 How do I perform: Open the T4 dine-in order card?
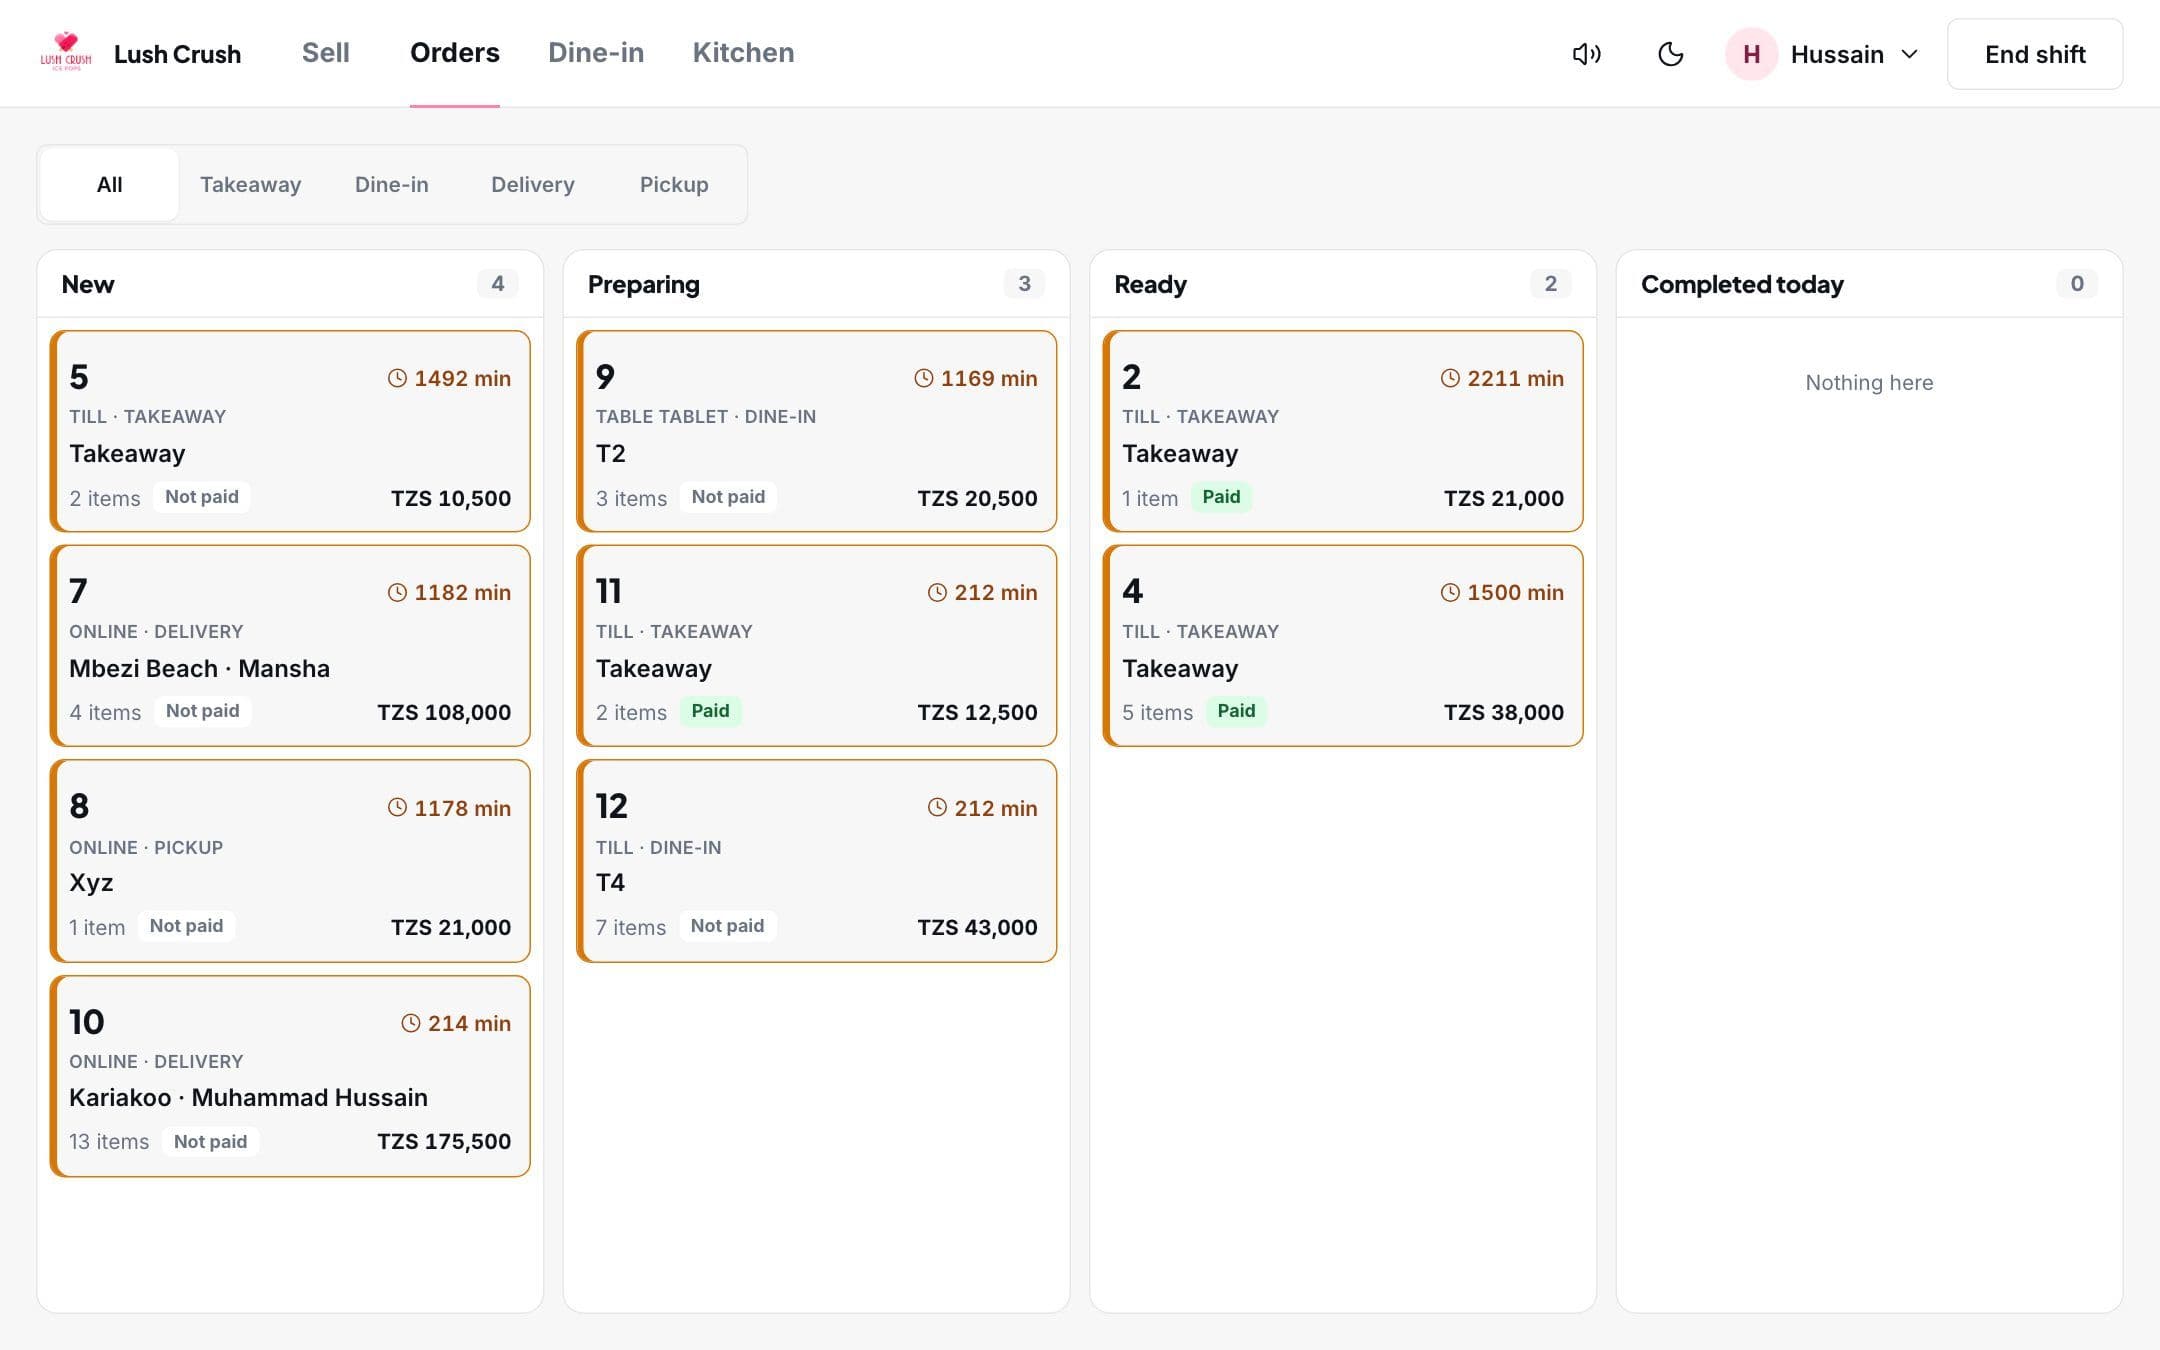pos(816,861)
